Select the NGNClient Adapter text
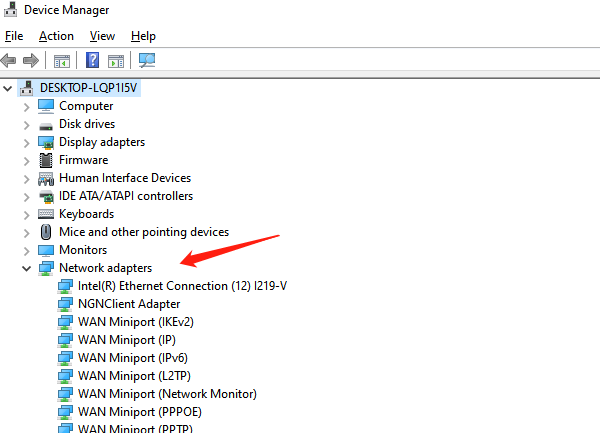600x433 pixels. pyautogui.click(x=129, y=304)
